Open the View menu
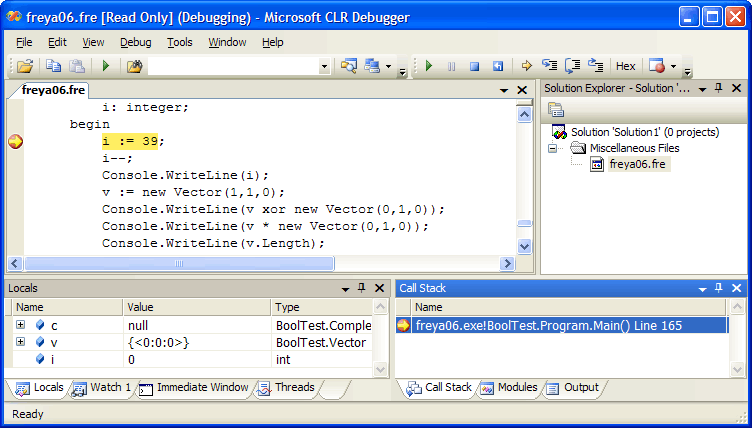 click(93, 42)
